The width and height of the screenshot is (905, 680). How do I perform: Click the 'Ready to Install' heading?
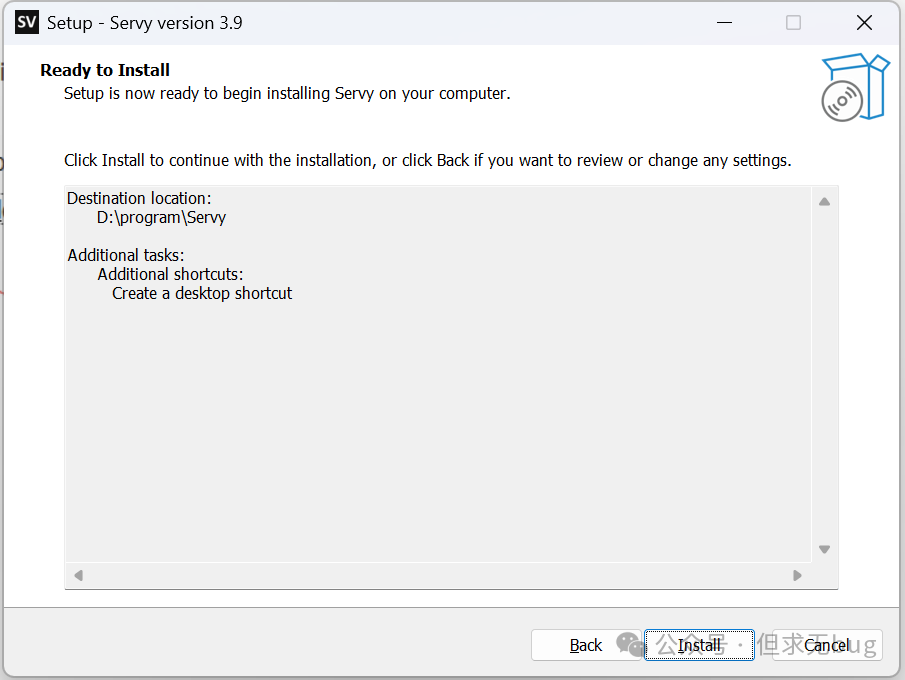(105, 70)
